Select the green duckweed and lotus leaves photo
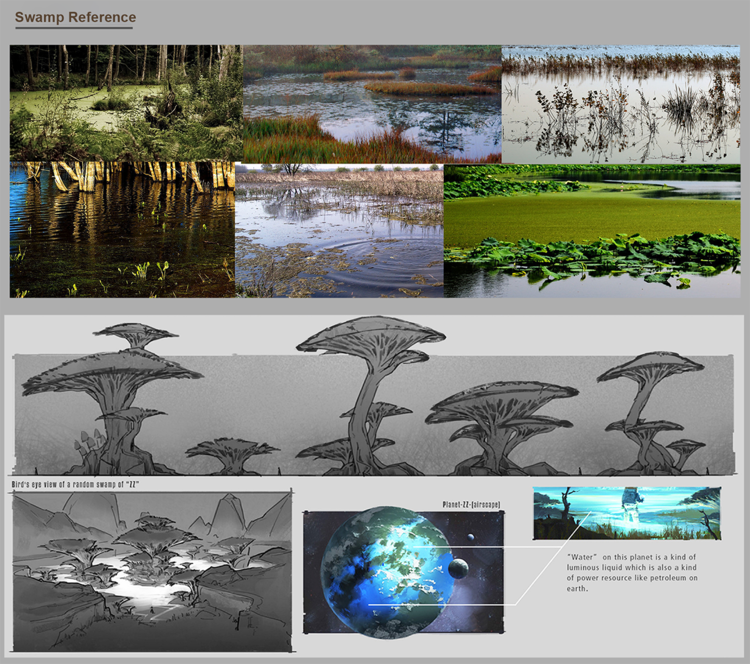 592,231
